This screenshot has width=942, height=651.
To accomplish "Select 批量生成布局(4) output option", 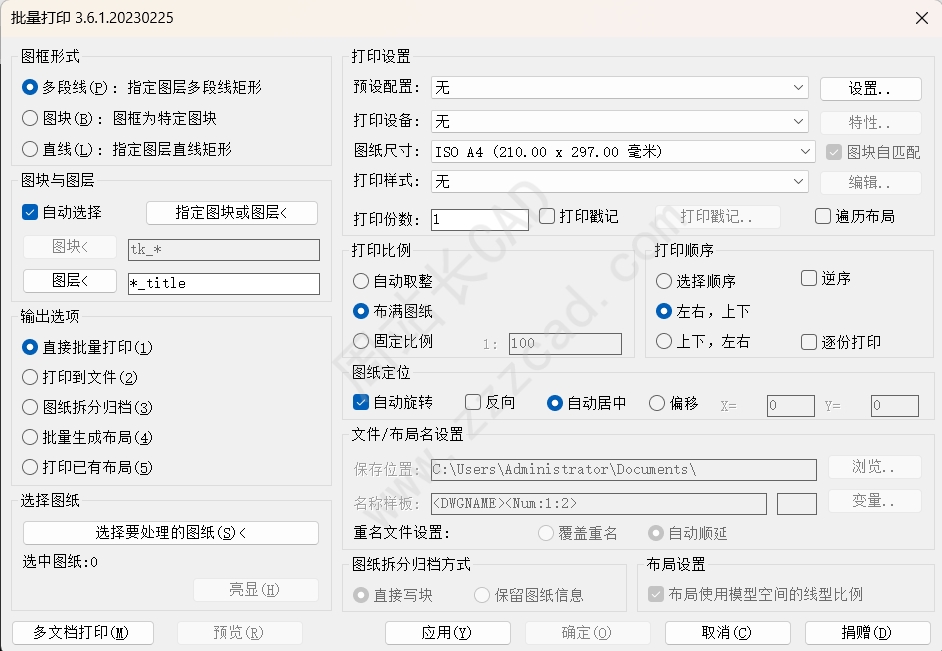I will coord(30,437).
